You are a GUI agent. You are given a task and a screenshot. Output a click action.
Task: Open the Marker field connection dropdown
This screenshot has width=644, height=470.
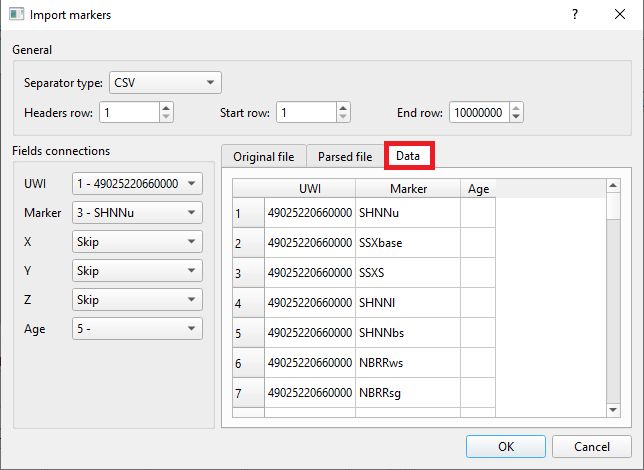pos(137,212)
